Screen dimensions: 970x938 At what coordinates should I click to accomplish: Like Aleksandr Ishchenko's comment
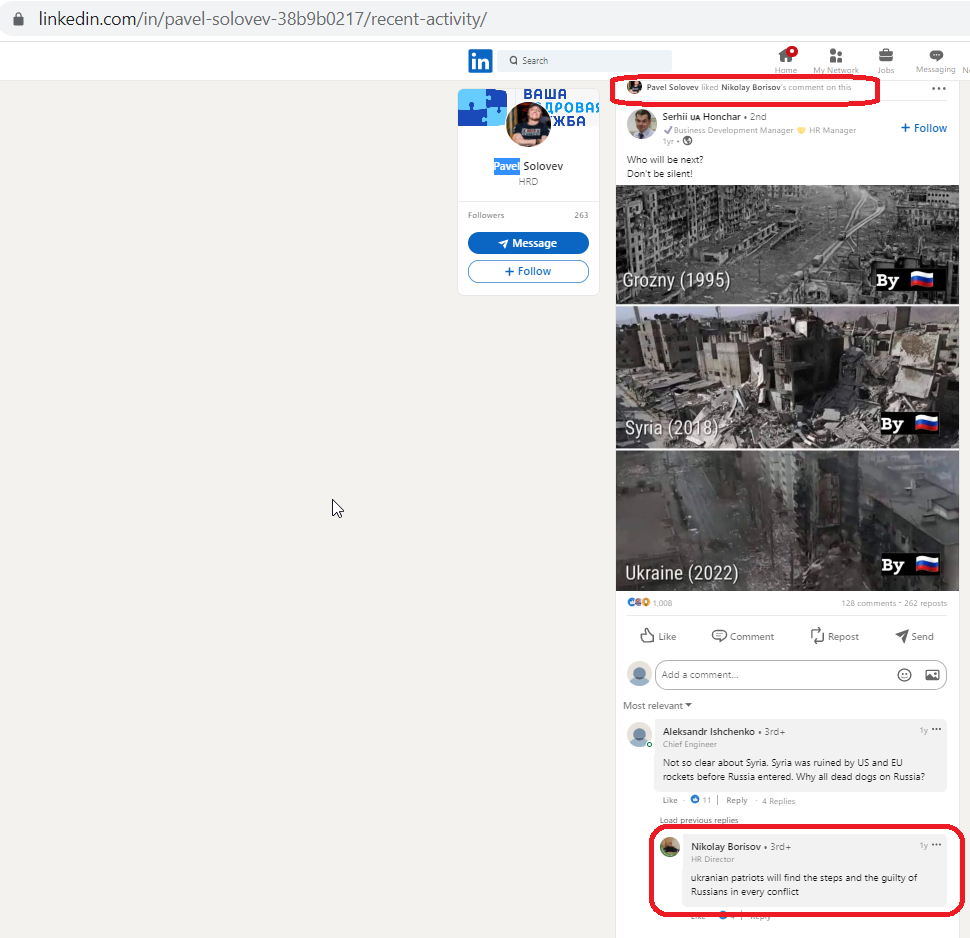point(670,800)
